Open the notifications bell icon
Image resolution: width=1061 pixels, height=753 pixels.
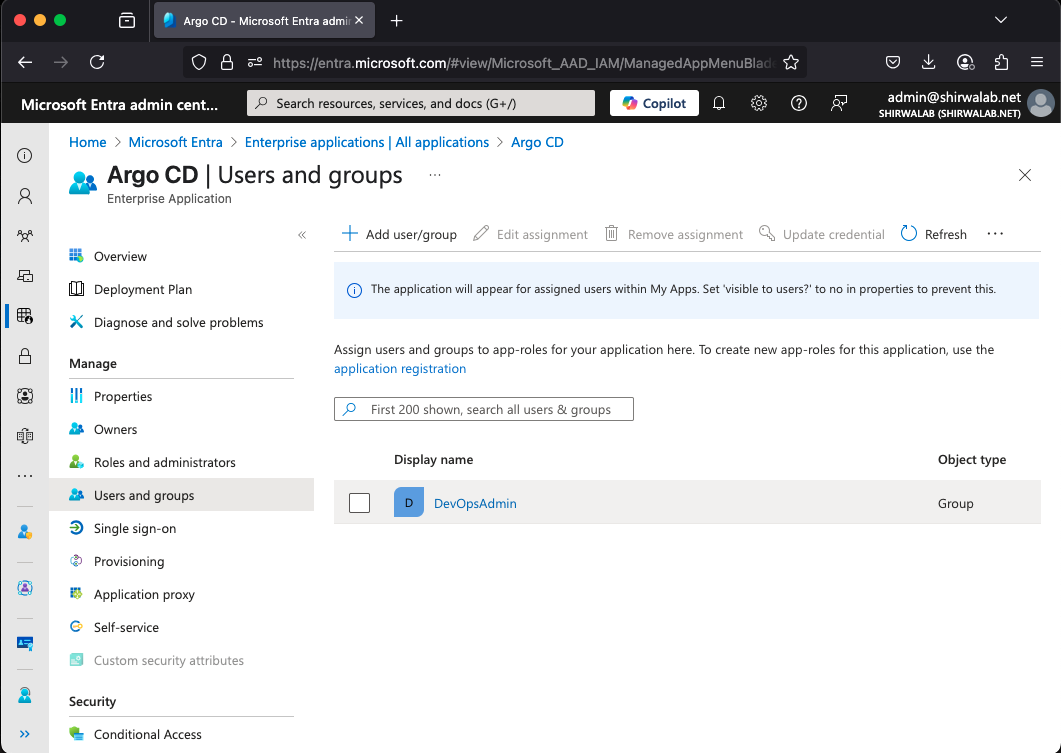(x=719, y=103)
